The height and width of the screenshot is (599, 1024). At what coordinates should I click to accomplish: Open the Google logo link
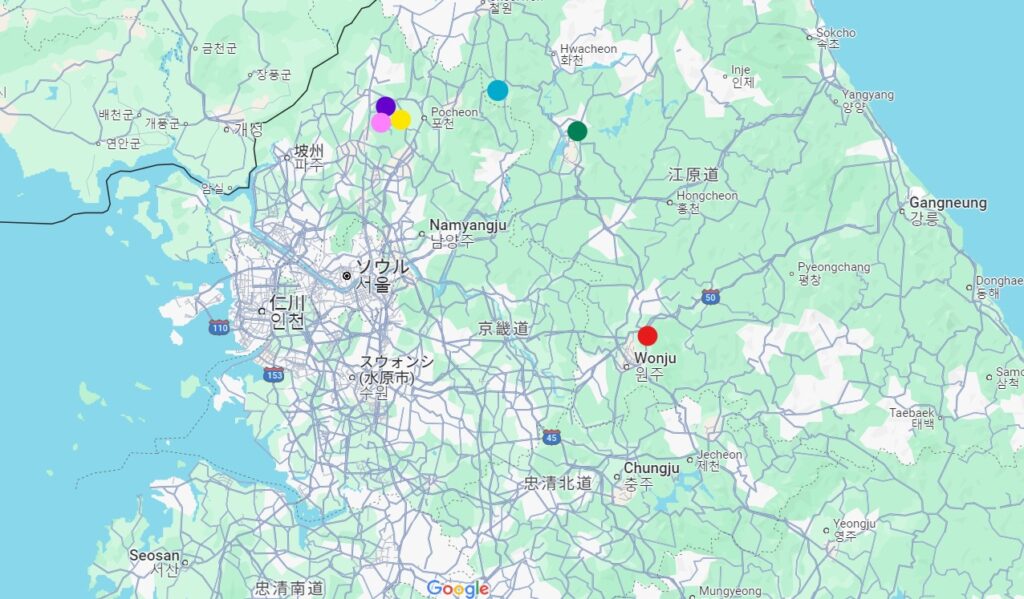click(458, 588)
